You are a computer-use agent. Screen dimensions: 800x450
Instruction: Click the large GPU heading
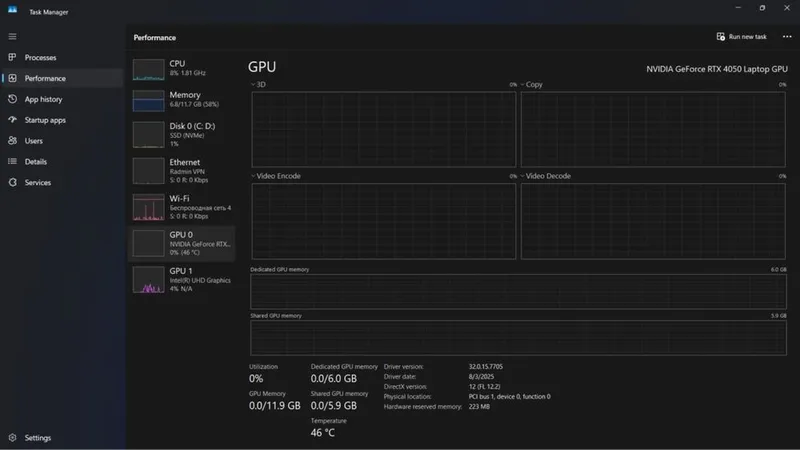pos(262,67)
